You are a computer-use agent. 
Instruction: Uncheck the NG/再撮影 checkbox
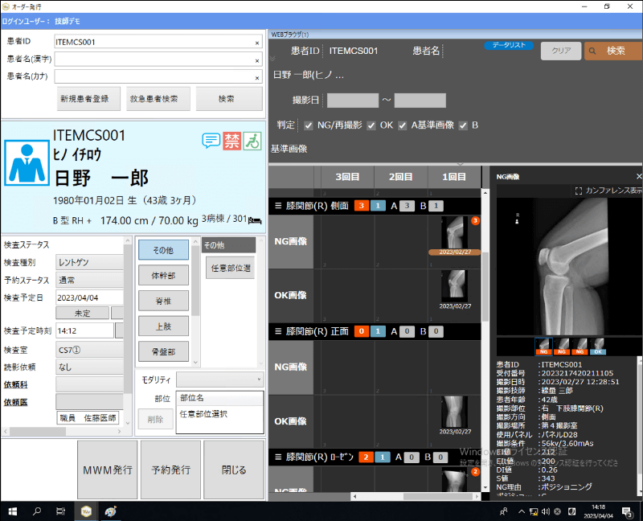(309, 126)
